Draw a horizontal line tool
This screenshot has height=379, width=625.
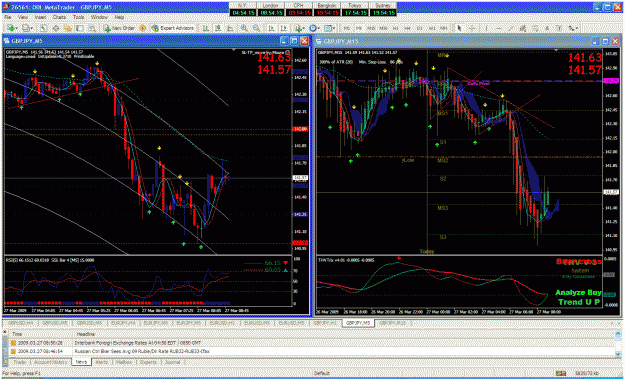click(x=499, y=28)
